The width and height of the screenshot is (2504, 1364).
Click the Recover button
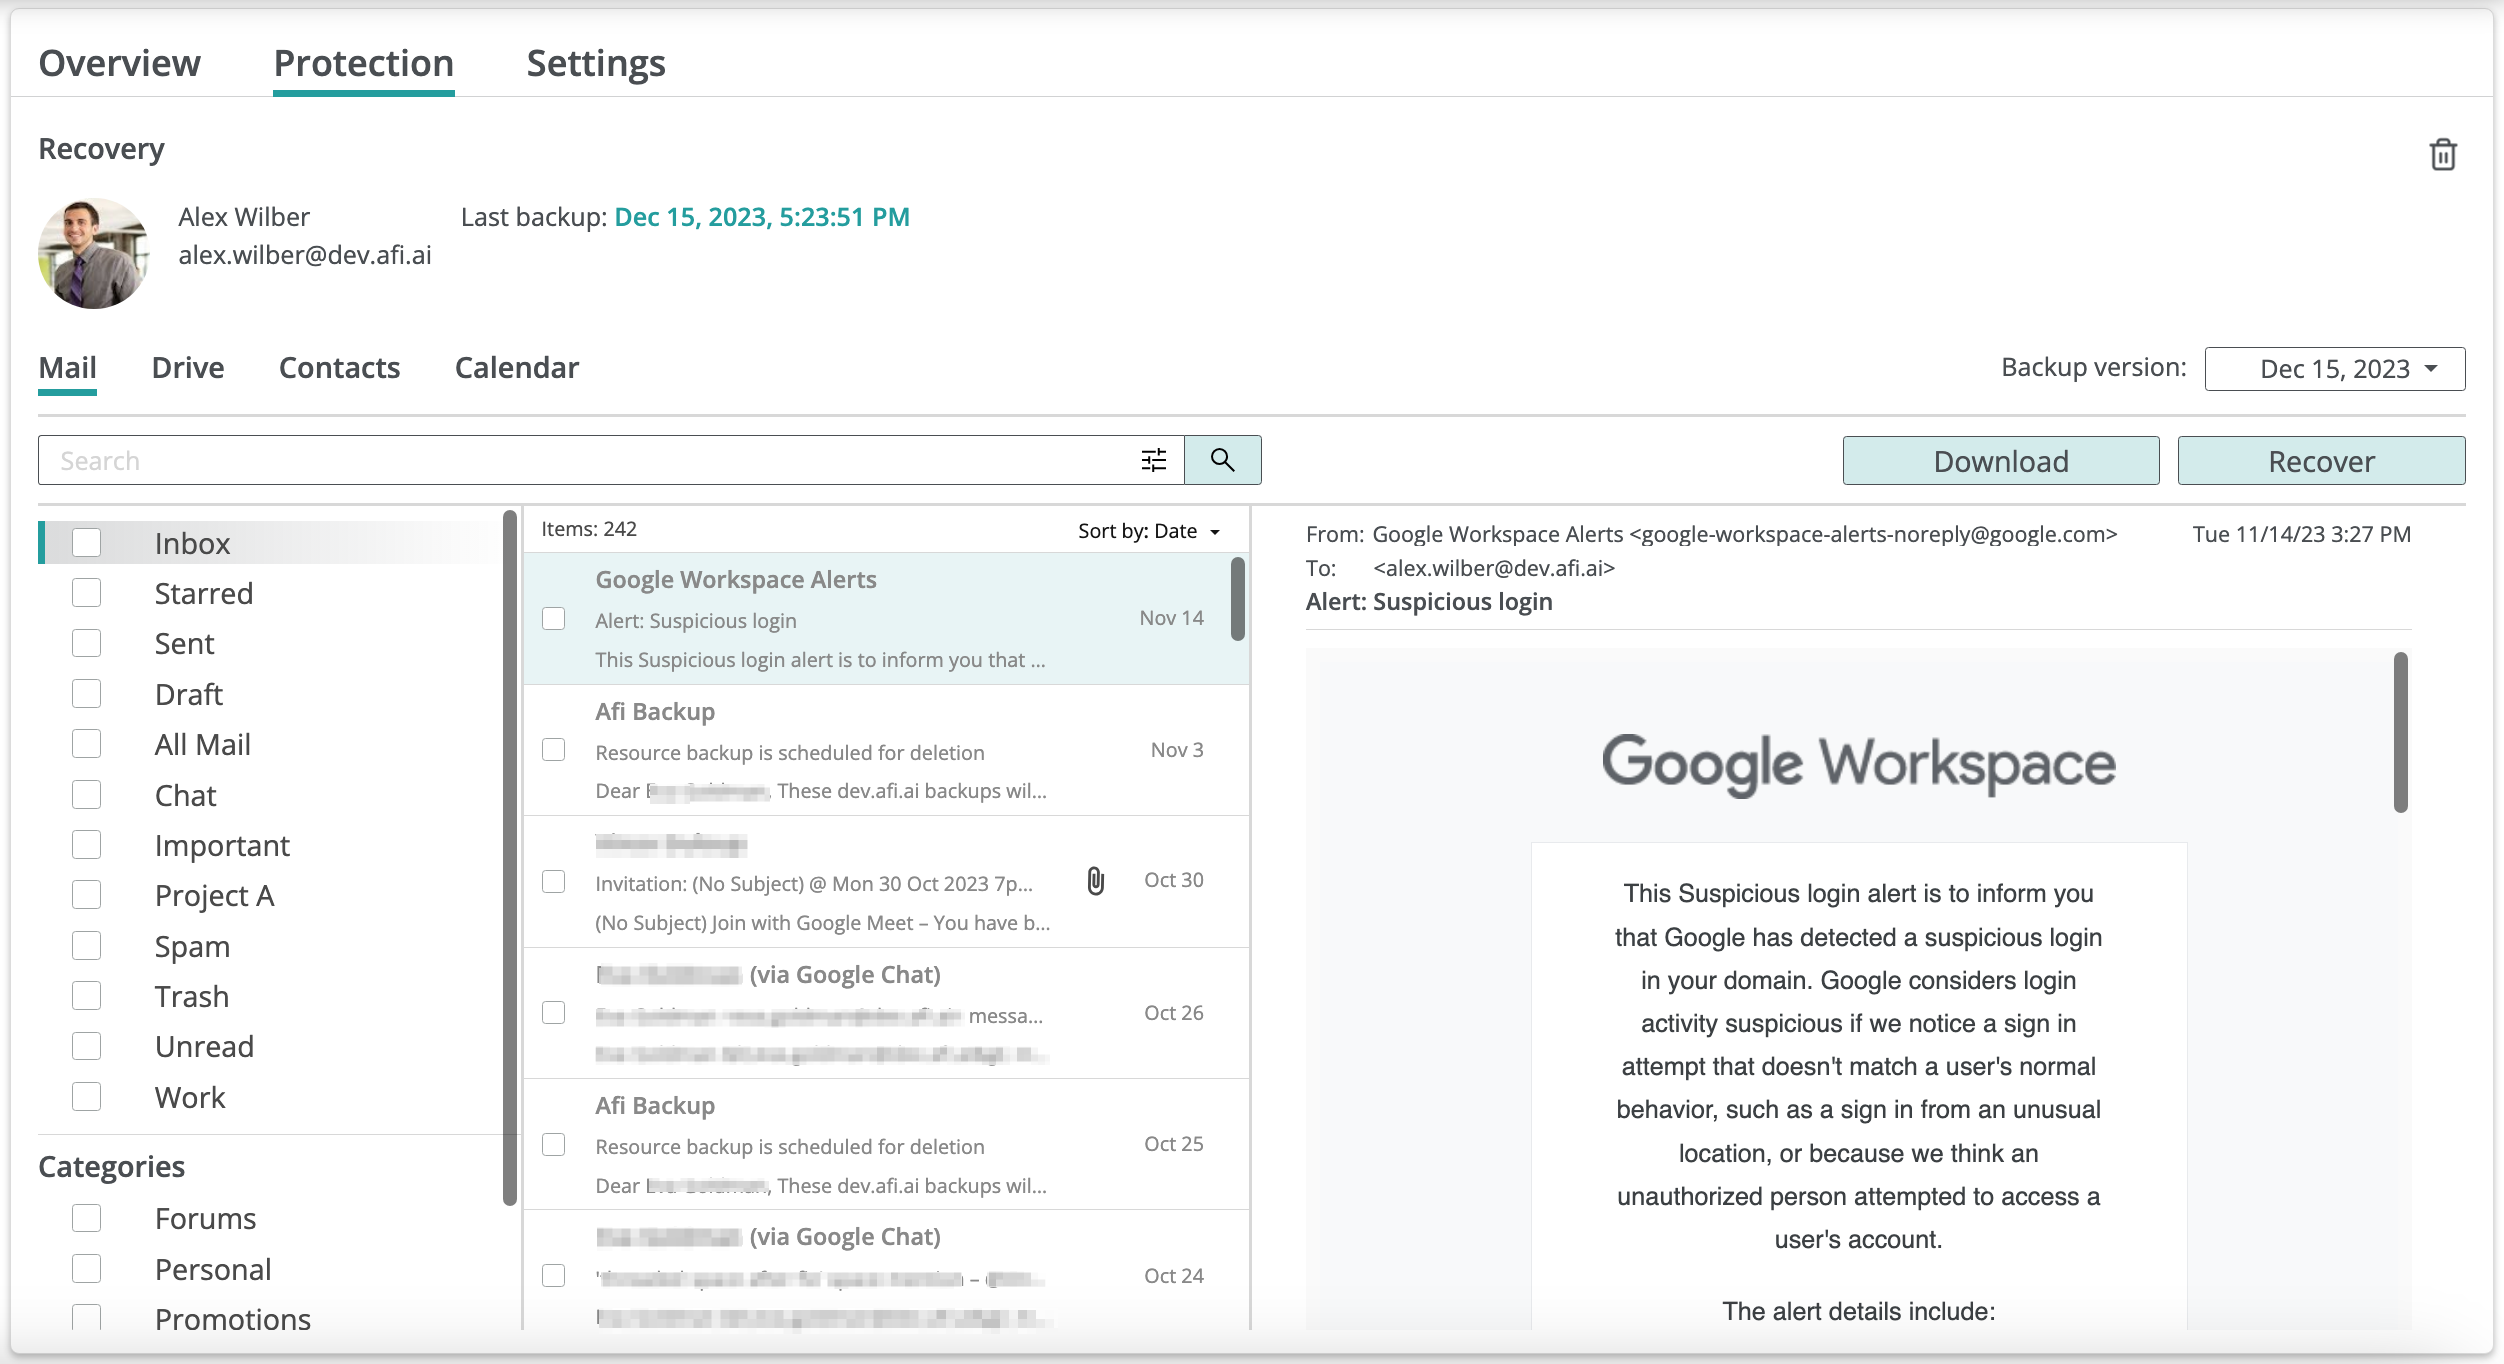click(x=2321, y=461)
